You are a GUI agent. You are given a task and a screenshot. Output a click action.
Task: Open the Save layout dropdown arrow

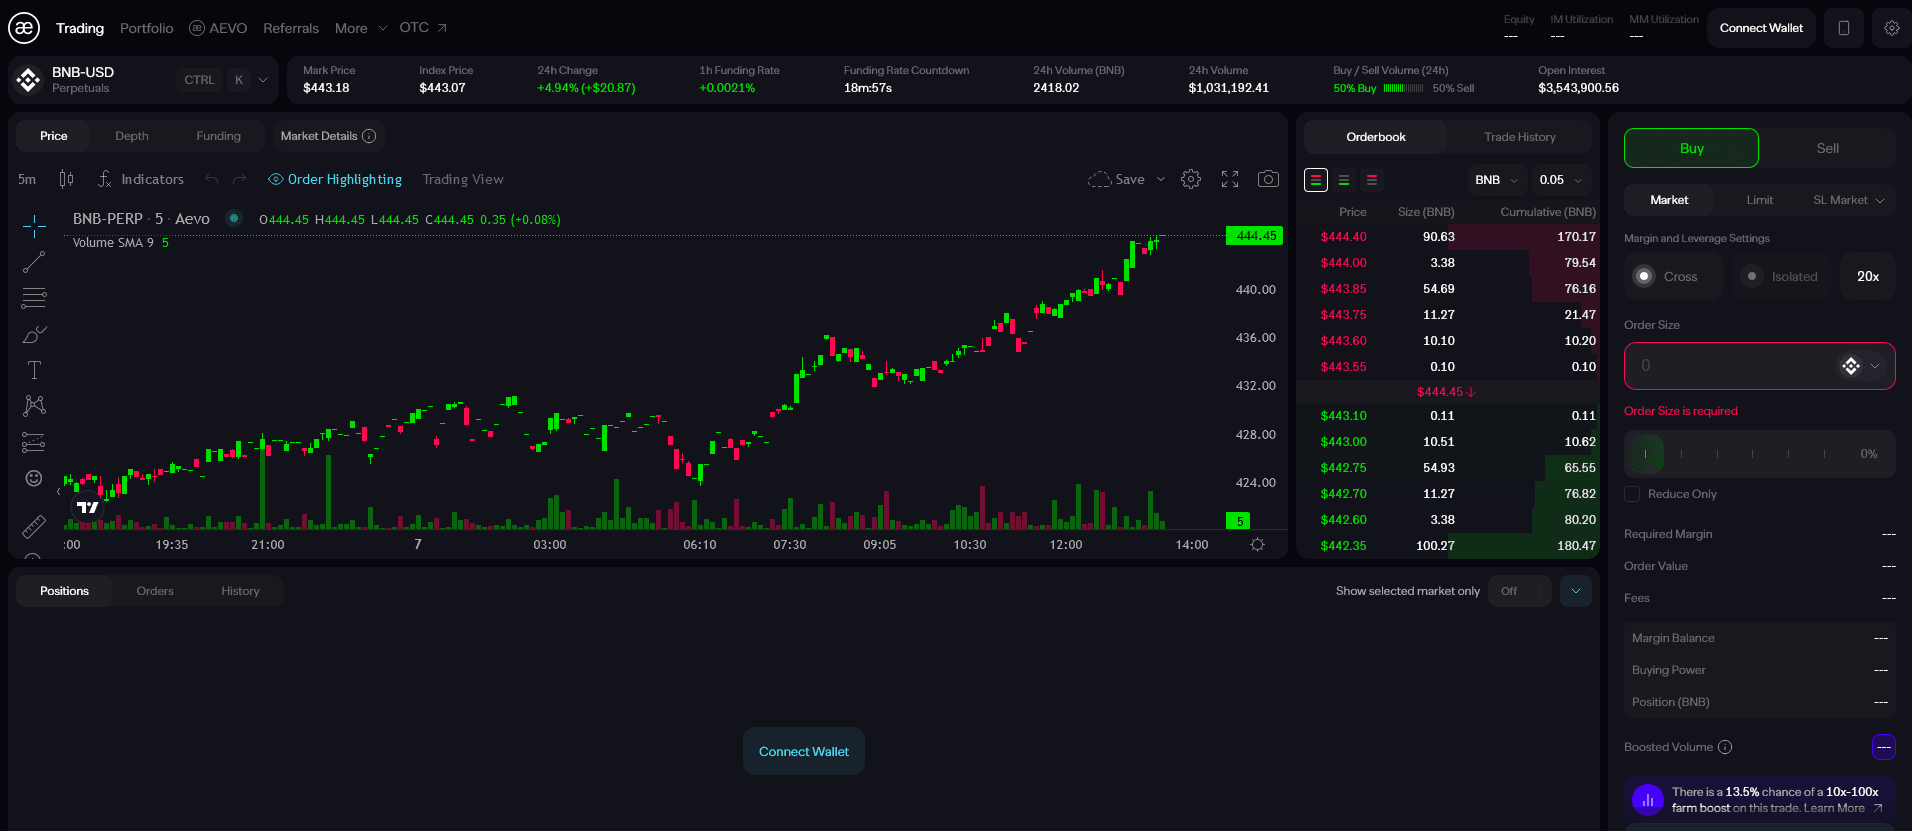coord(1161,179)
